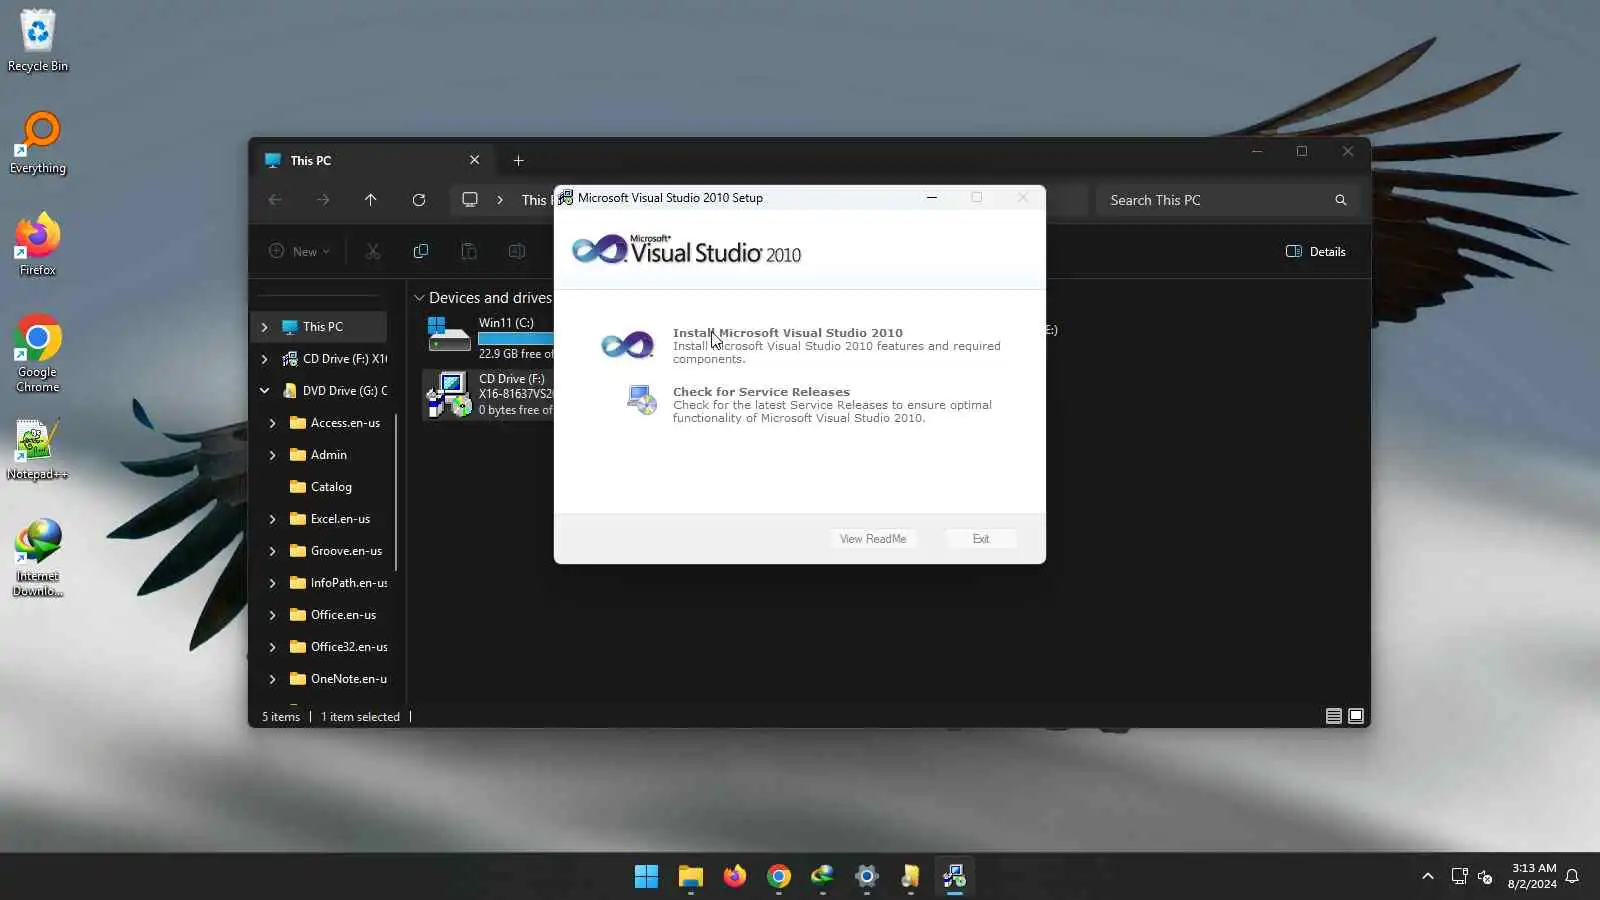Open the network status tray icon
The width and height of the screenshot is (1600, 900).
coord(1460,877)
